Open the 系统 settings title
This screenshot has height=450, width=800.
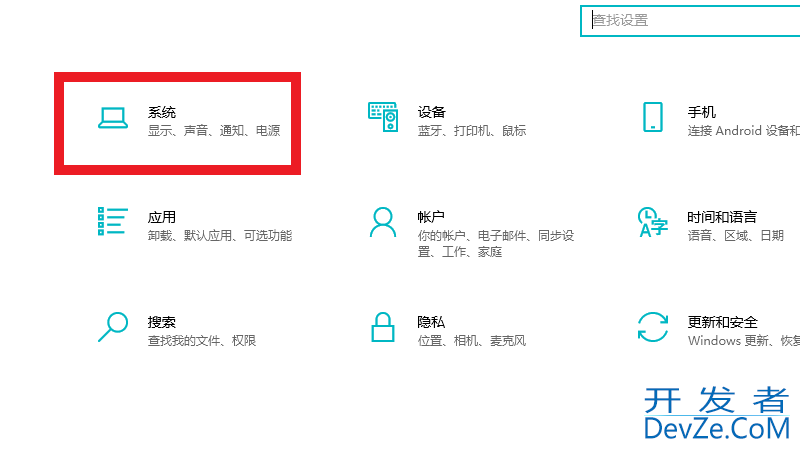point(162,112)
